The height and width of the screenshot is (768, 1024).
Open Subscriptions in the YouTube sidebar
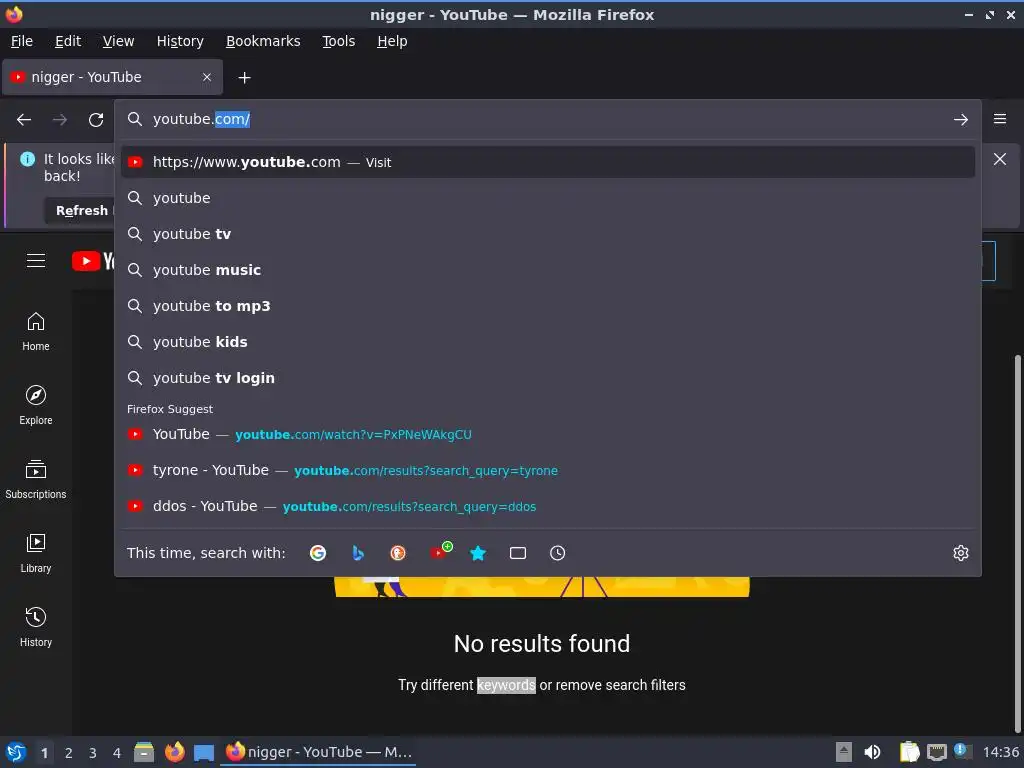(36, 480)
